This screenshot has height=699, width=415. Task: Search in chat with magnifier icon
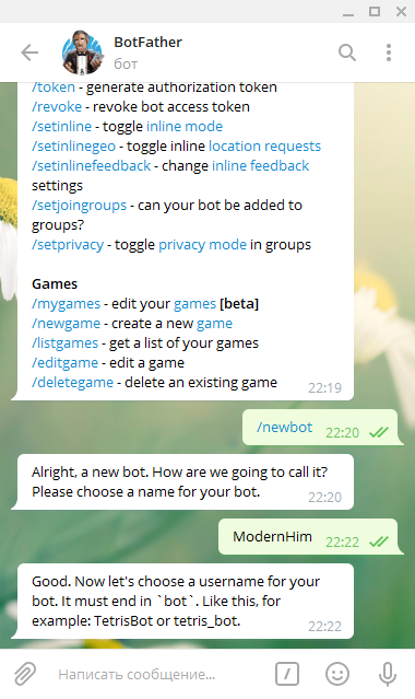click(347, 53)
